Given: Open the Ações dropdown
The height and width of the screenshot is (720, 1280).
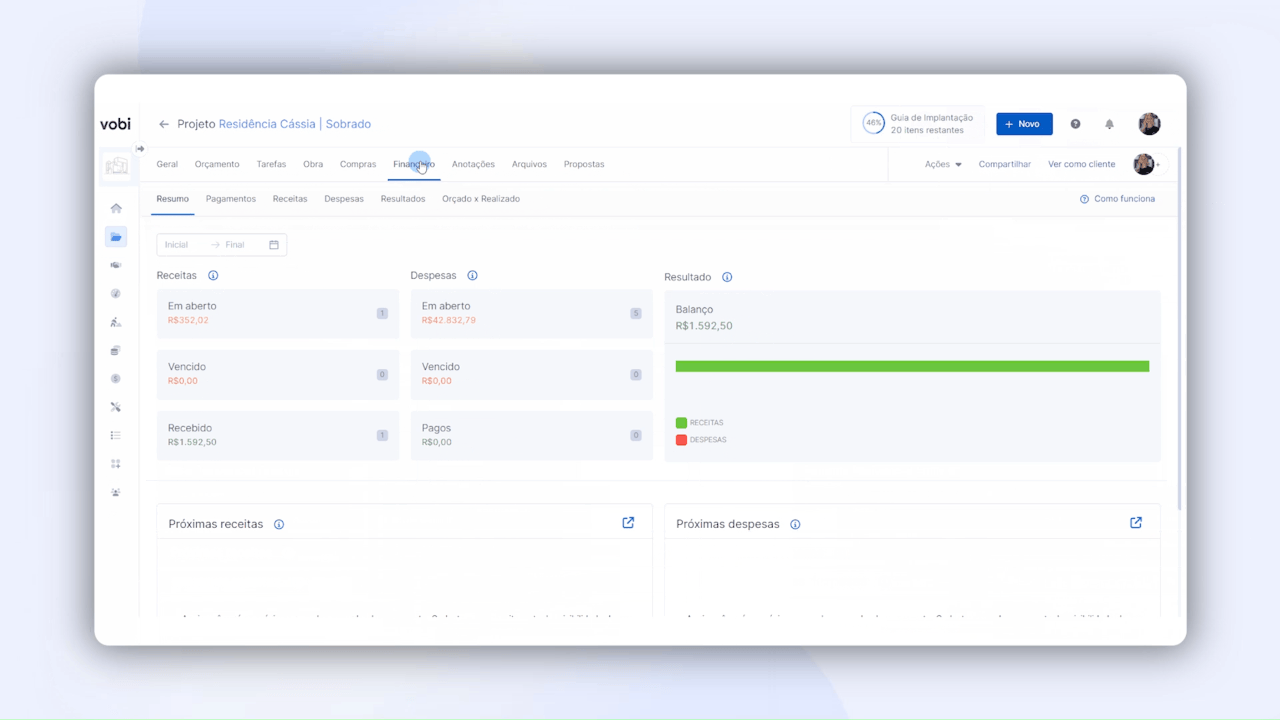Looking at the screenshot, I should pyautogui.click(x=943, y=164).
